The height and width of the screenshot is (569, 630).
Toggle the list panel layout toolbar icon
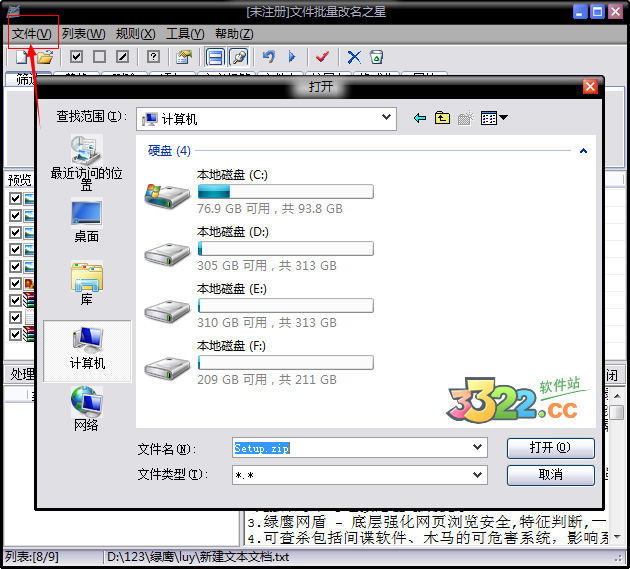click(x=215, y=57)
